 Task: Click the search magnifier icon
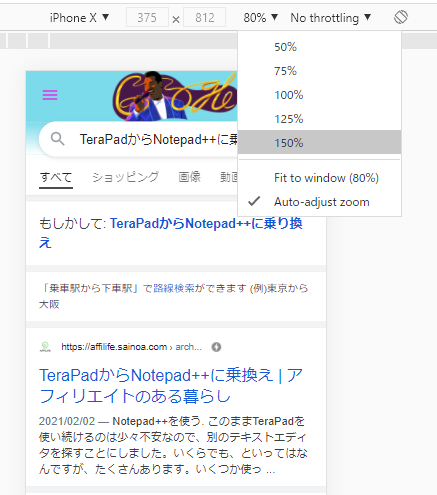(x=58, y=139)
